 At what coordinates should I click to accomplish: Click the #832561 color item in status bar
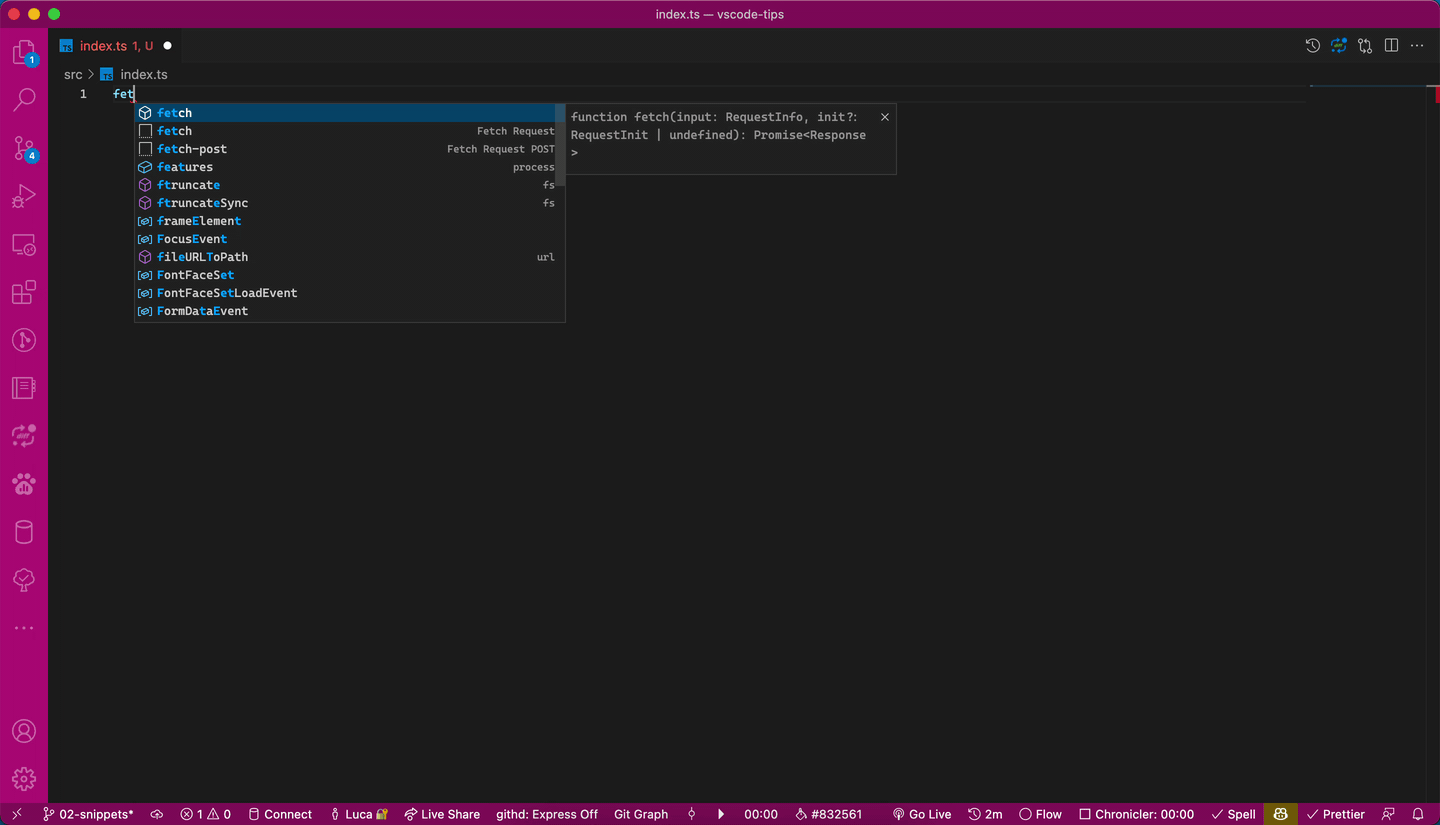(x=828, y=814)
